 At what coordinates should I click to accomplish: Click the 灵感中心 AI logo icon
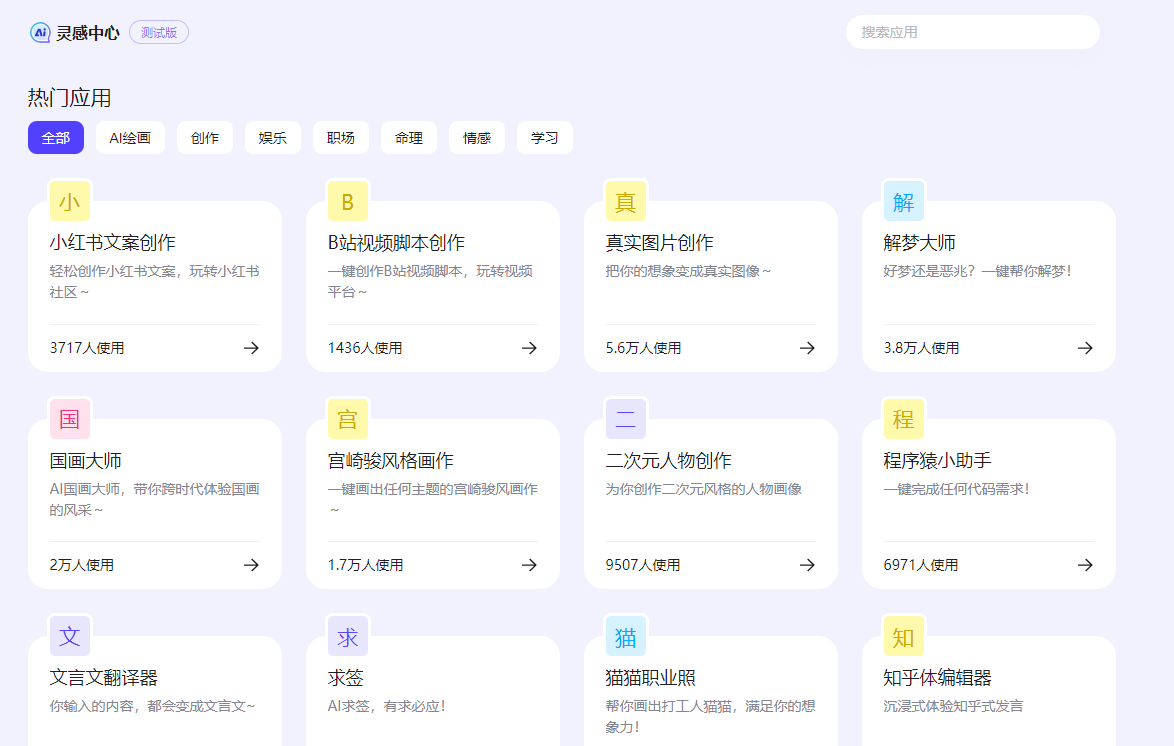point(40,32)
